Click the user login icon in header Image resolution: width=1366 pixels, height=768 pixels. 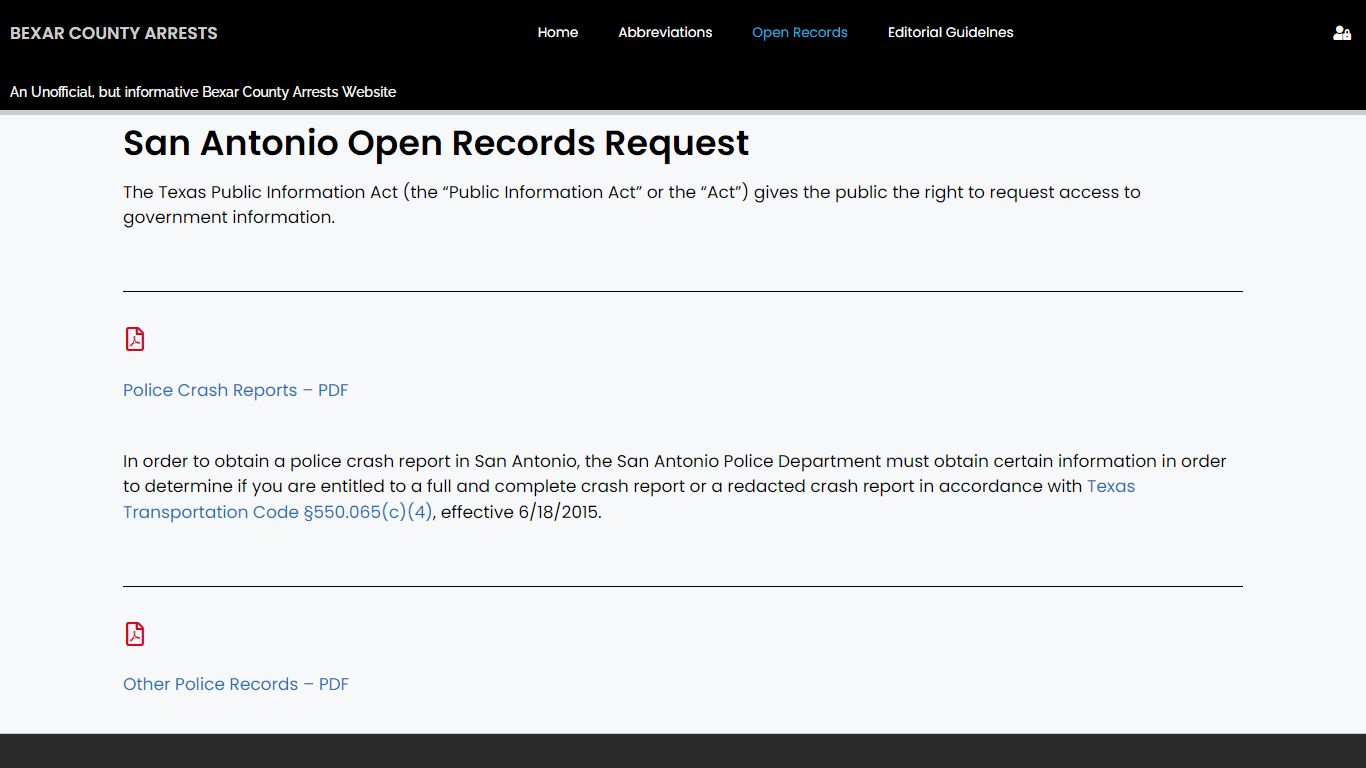click(1342, 33)
